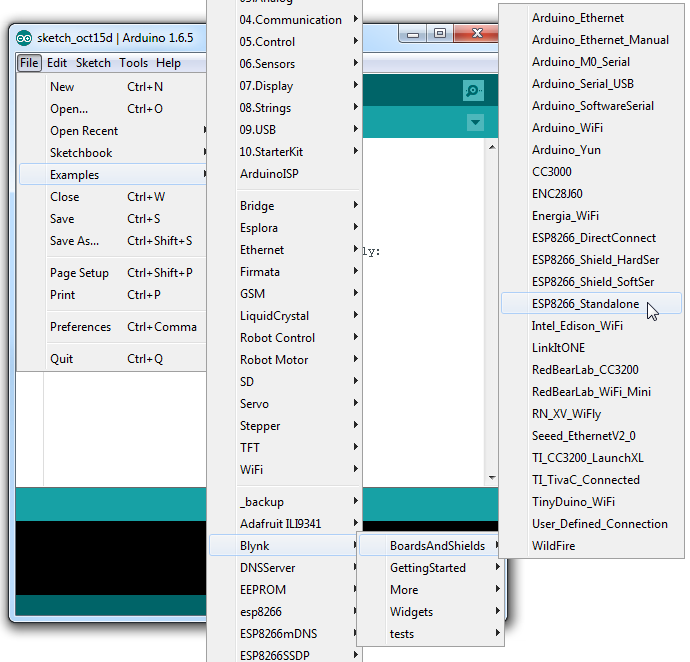
Task: Expand the Servo examples
Action: [x=285, y=404]
